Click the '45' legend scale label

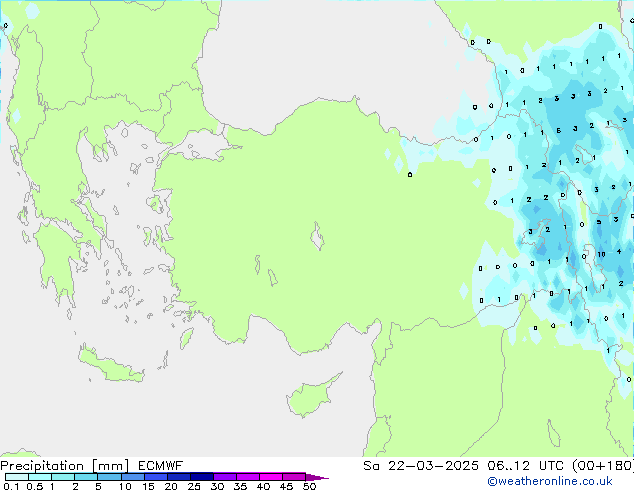click(286, 486)
